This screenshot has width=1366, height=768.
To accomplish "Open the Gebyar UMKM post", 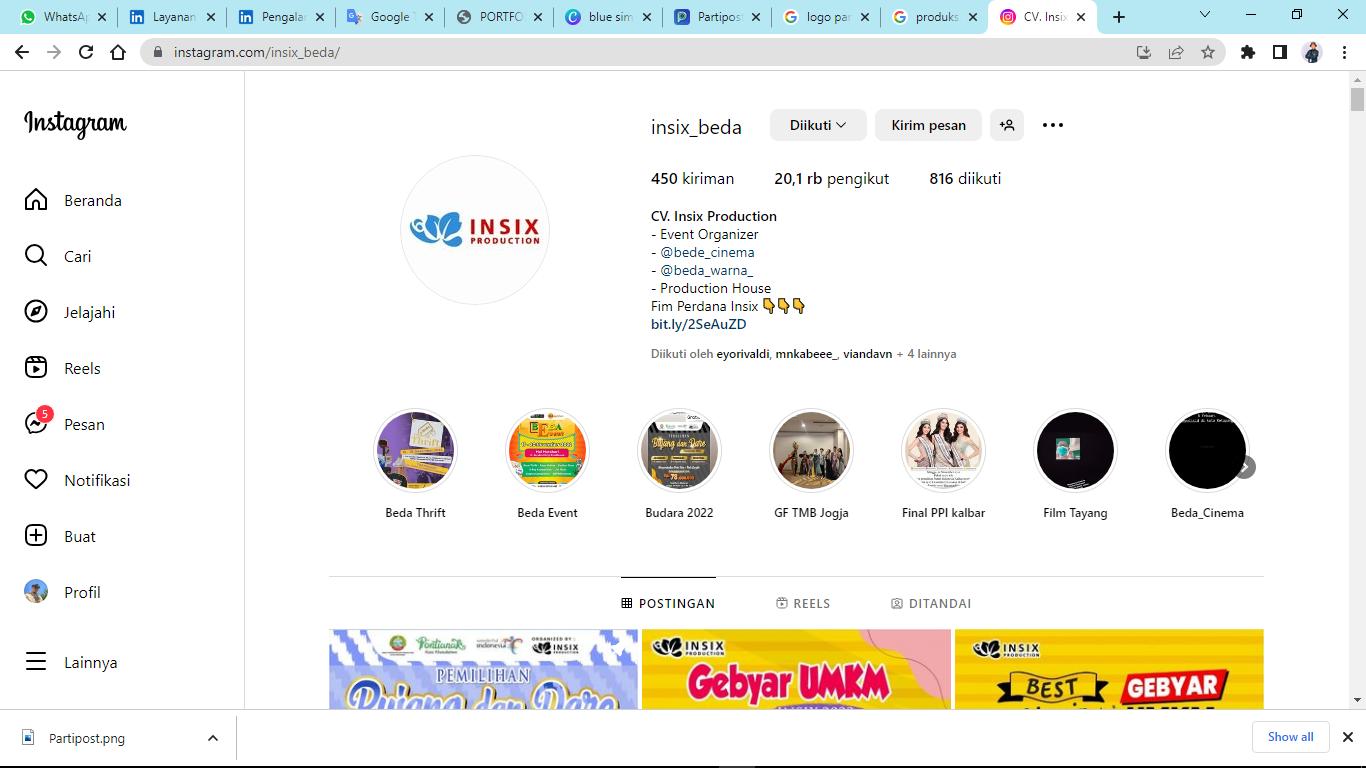I will tap(796, 669).
